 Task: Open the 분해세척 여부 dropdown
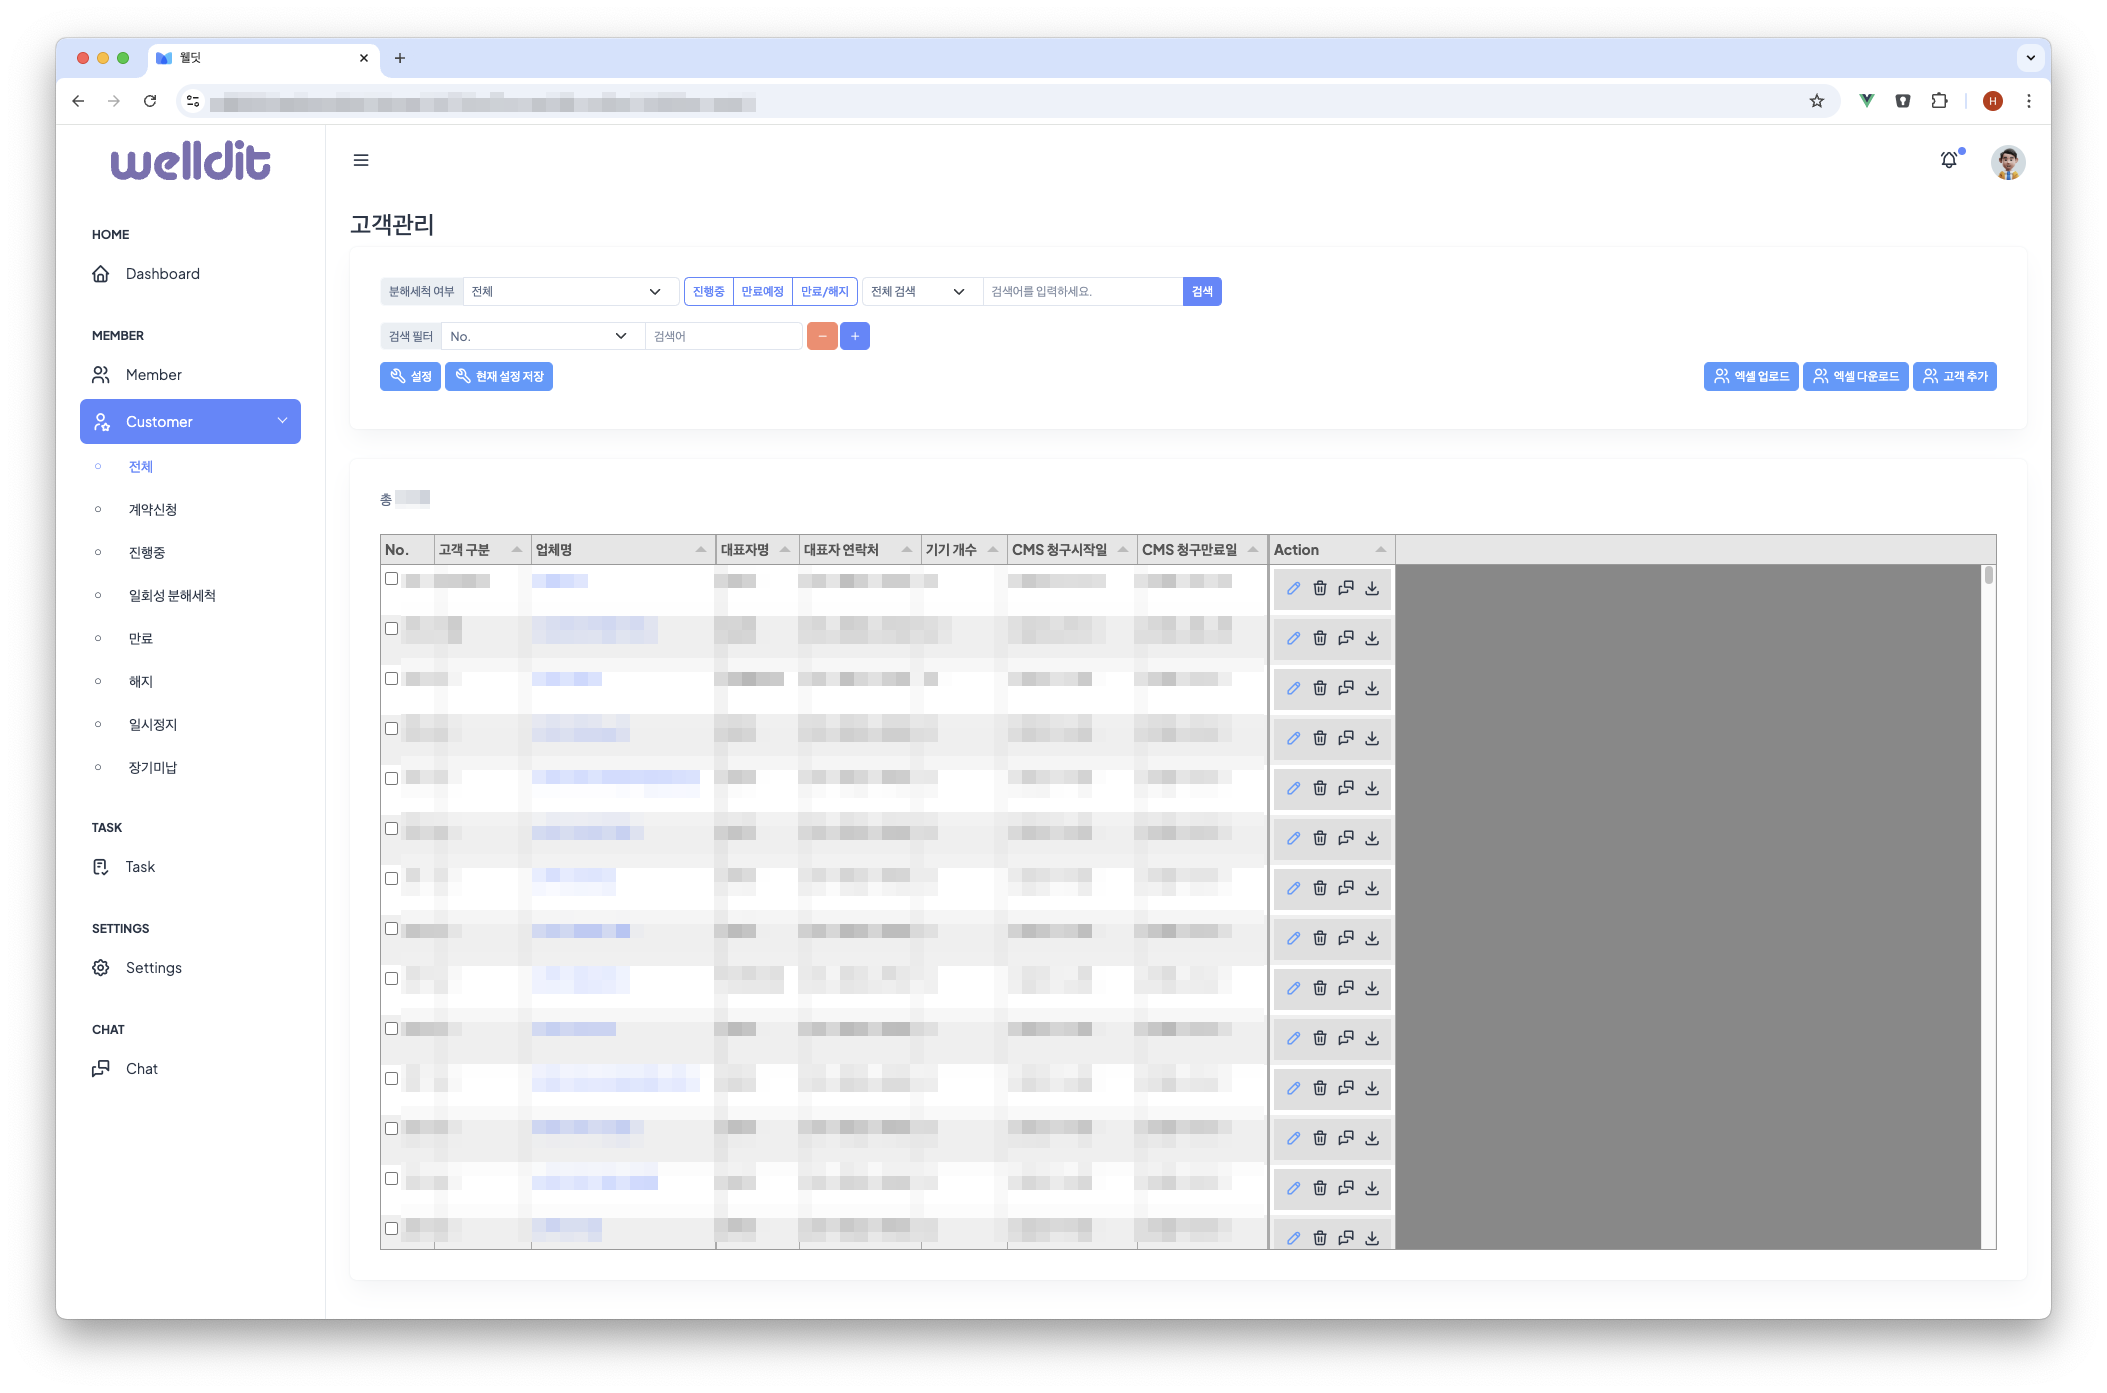pos(570,291)
